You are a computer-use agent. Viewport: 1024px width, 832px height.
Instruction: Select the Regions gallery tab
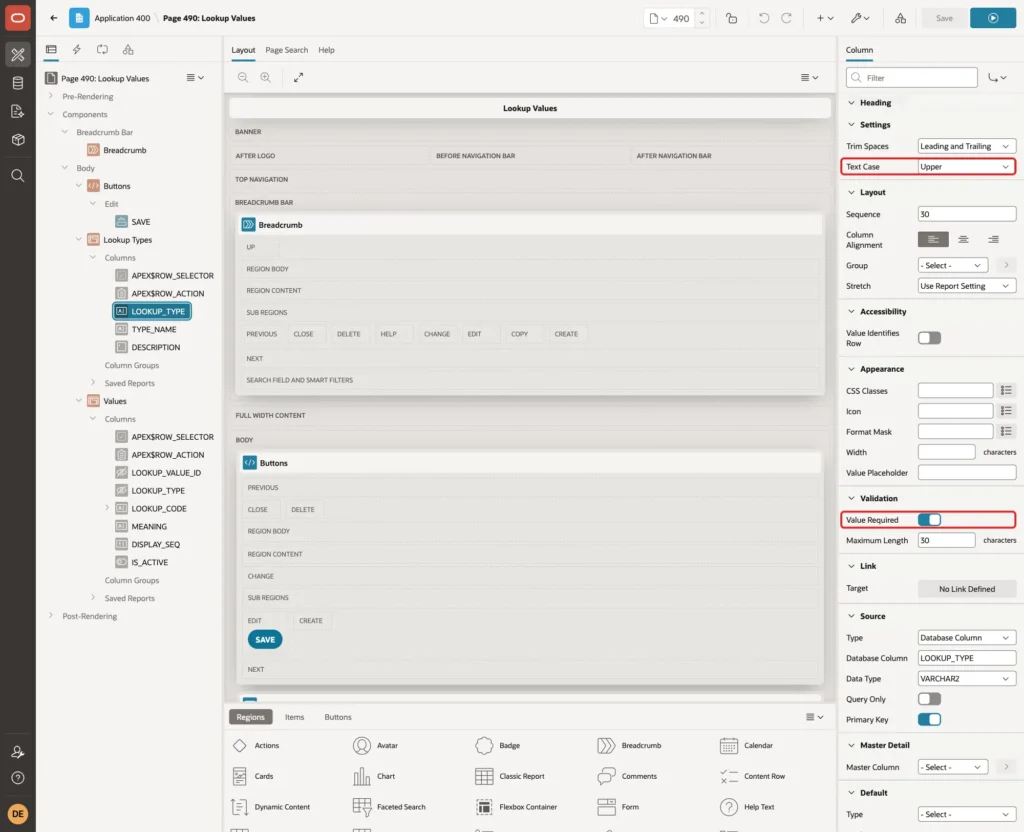pyautogui.click(x=251, y=717)
